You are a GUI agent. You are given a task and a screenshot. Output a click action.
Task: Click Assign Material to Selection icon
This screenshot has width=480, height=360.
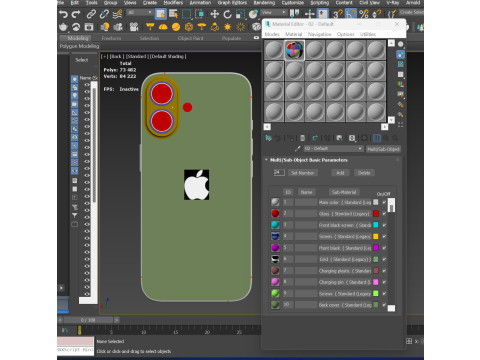tap(290, 138)
